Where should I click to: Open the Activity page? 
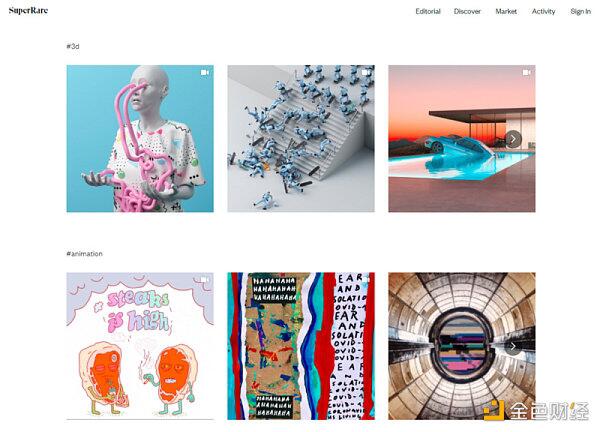[x=543, y=11]
